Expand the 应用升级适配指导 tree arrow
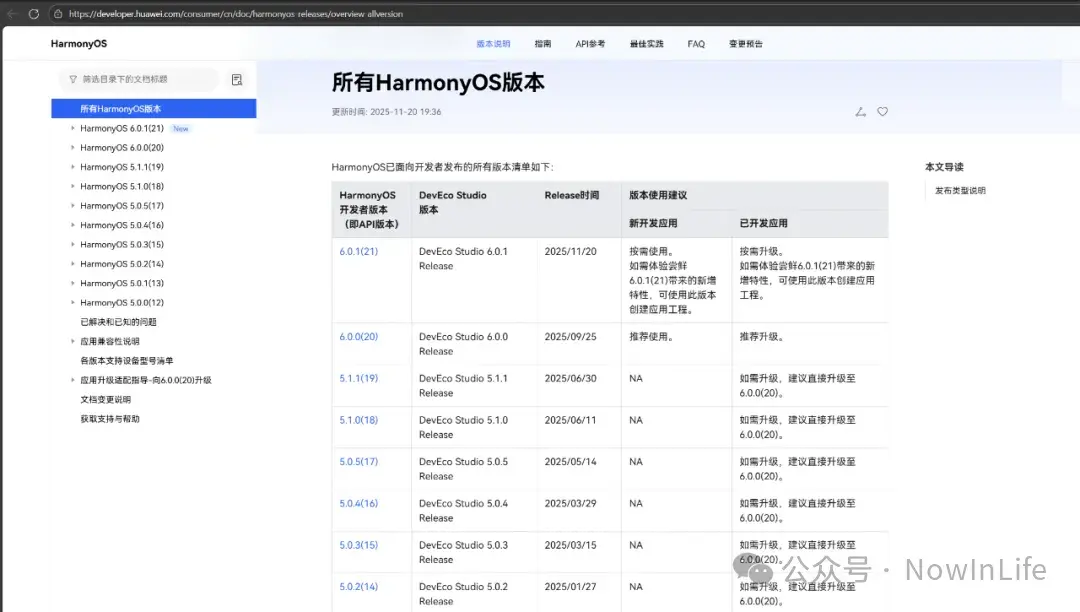Viewport: 1080px width, 612px height. tap(72, 379)
